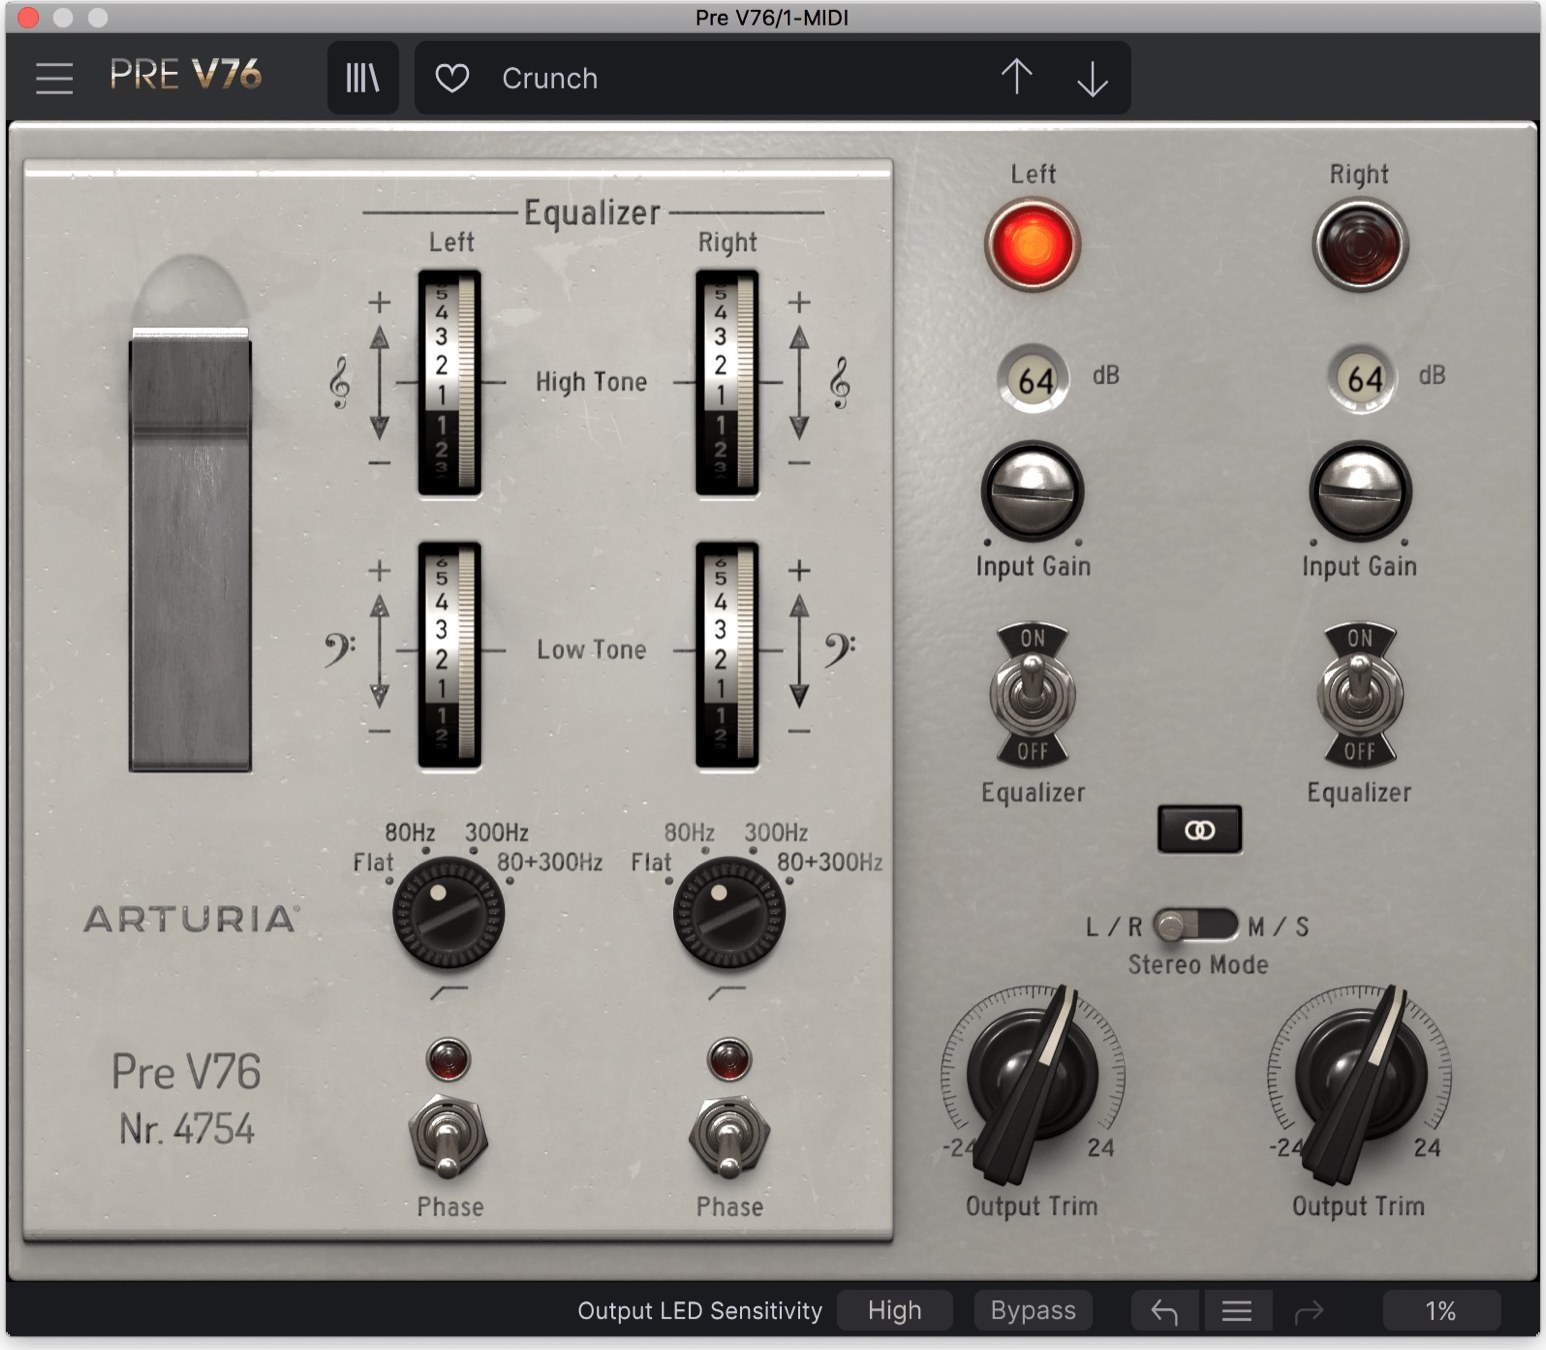The image size is (1546, 1350).
Task: Open the preset library browser
Action: point(363,78)
